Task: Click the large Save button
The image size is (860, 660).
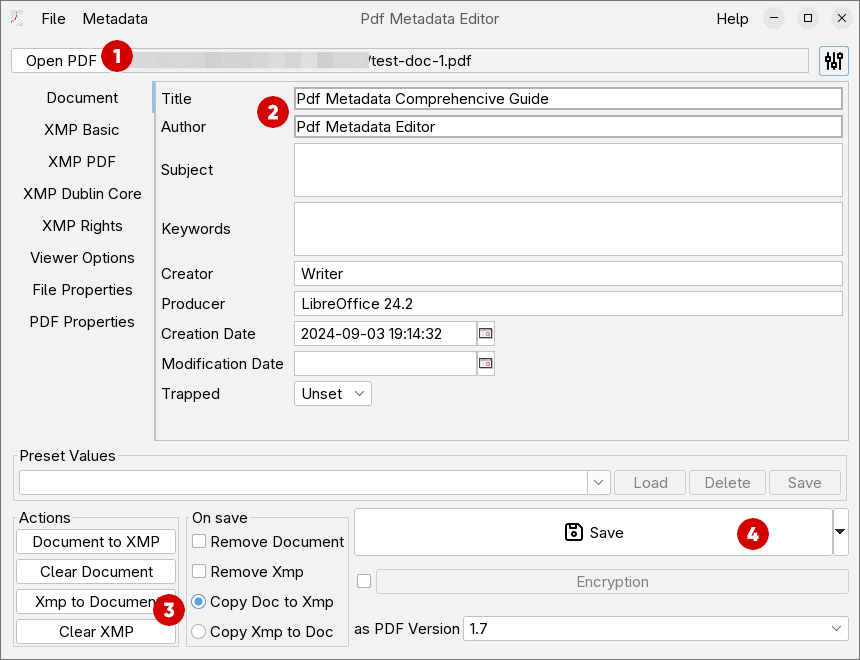Action: coord(593,532)
